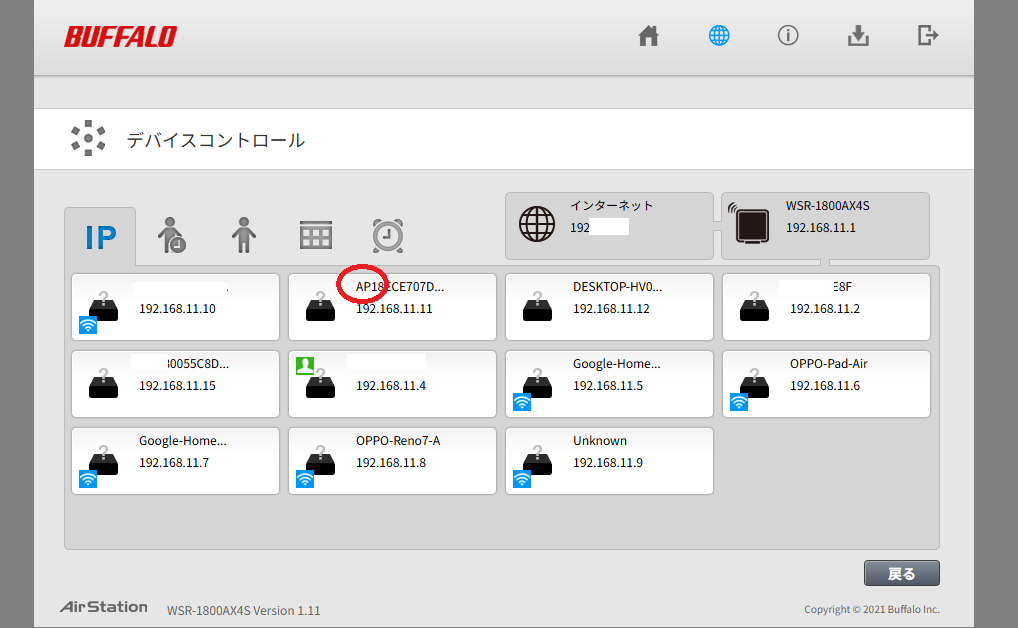Click the Unknown device name
1018x628 pixels.
point(600,440)
